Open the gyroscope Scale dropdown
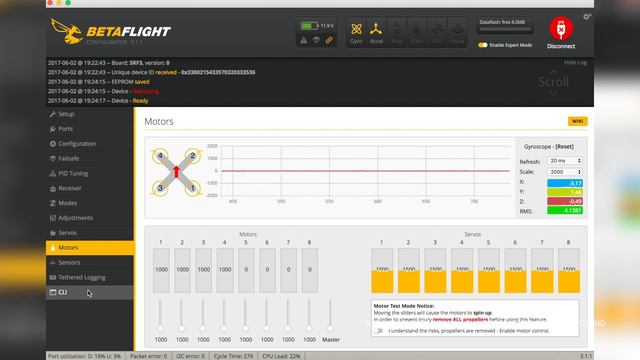The height and width of the screenshot is (360, 640). click(x=565, y=172)
